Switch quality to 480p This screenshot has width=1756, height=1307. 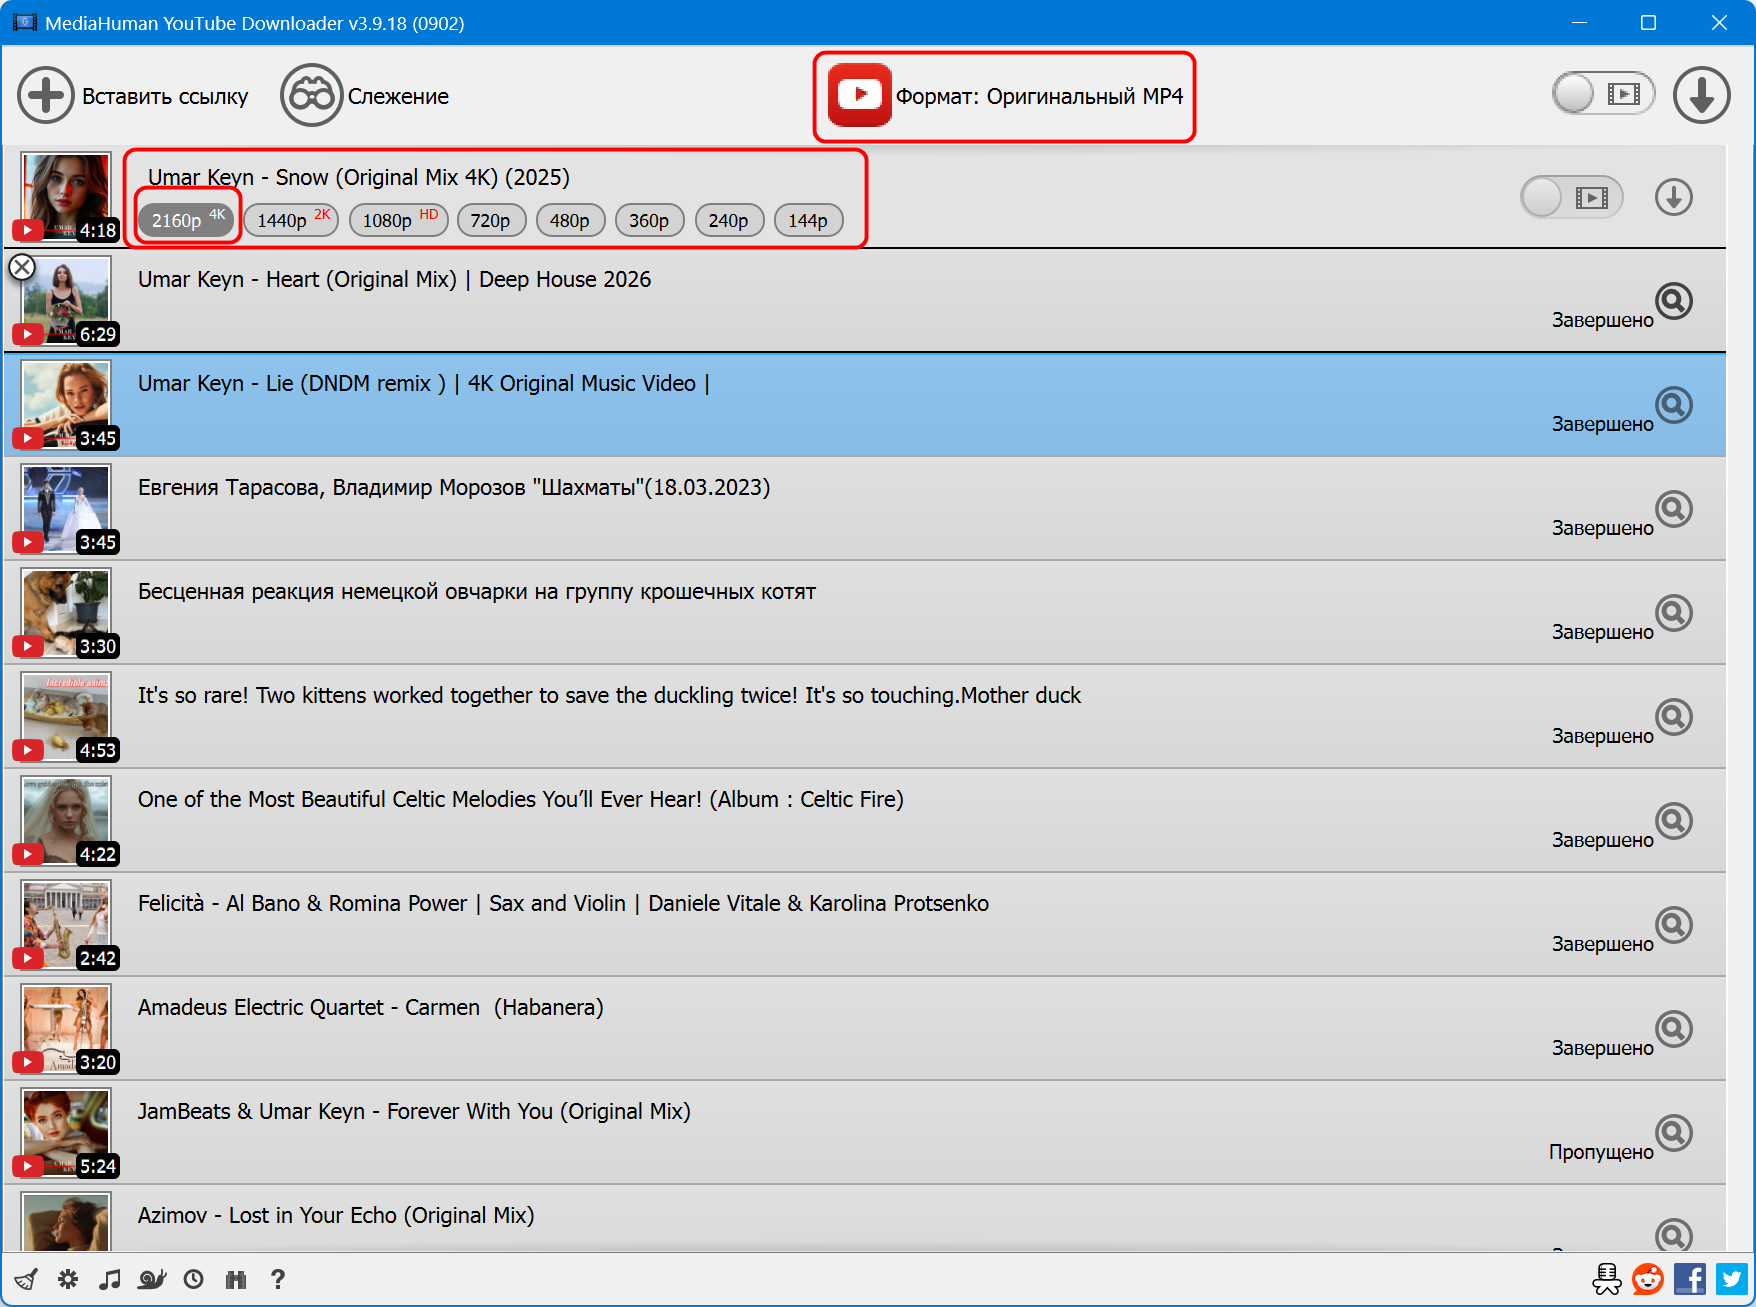[x=570, y=220]
